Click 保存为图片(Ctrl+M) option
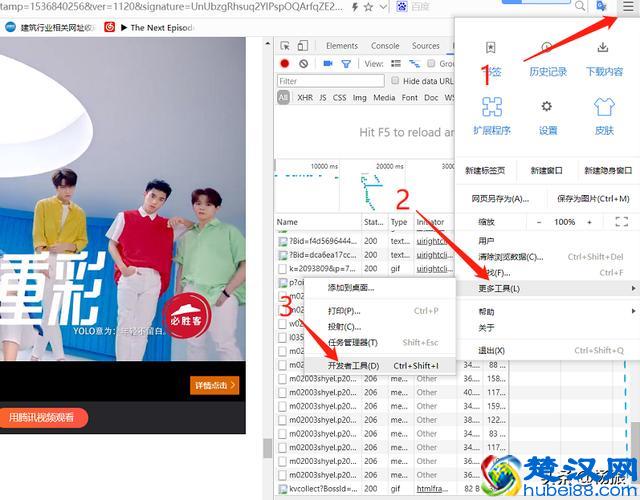The width and height of the screenshot is (640, 500). pos(593,199)
